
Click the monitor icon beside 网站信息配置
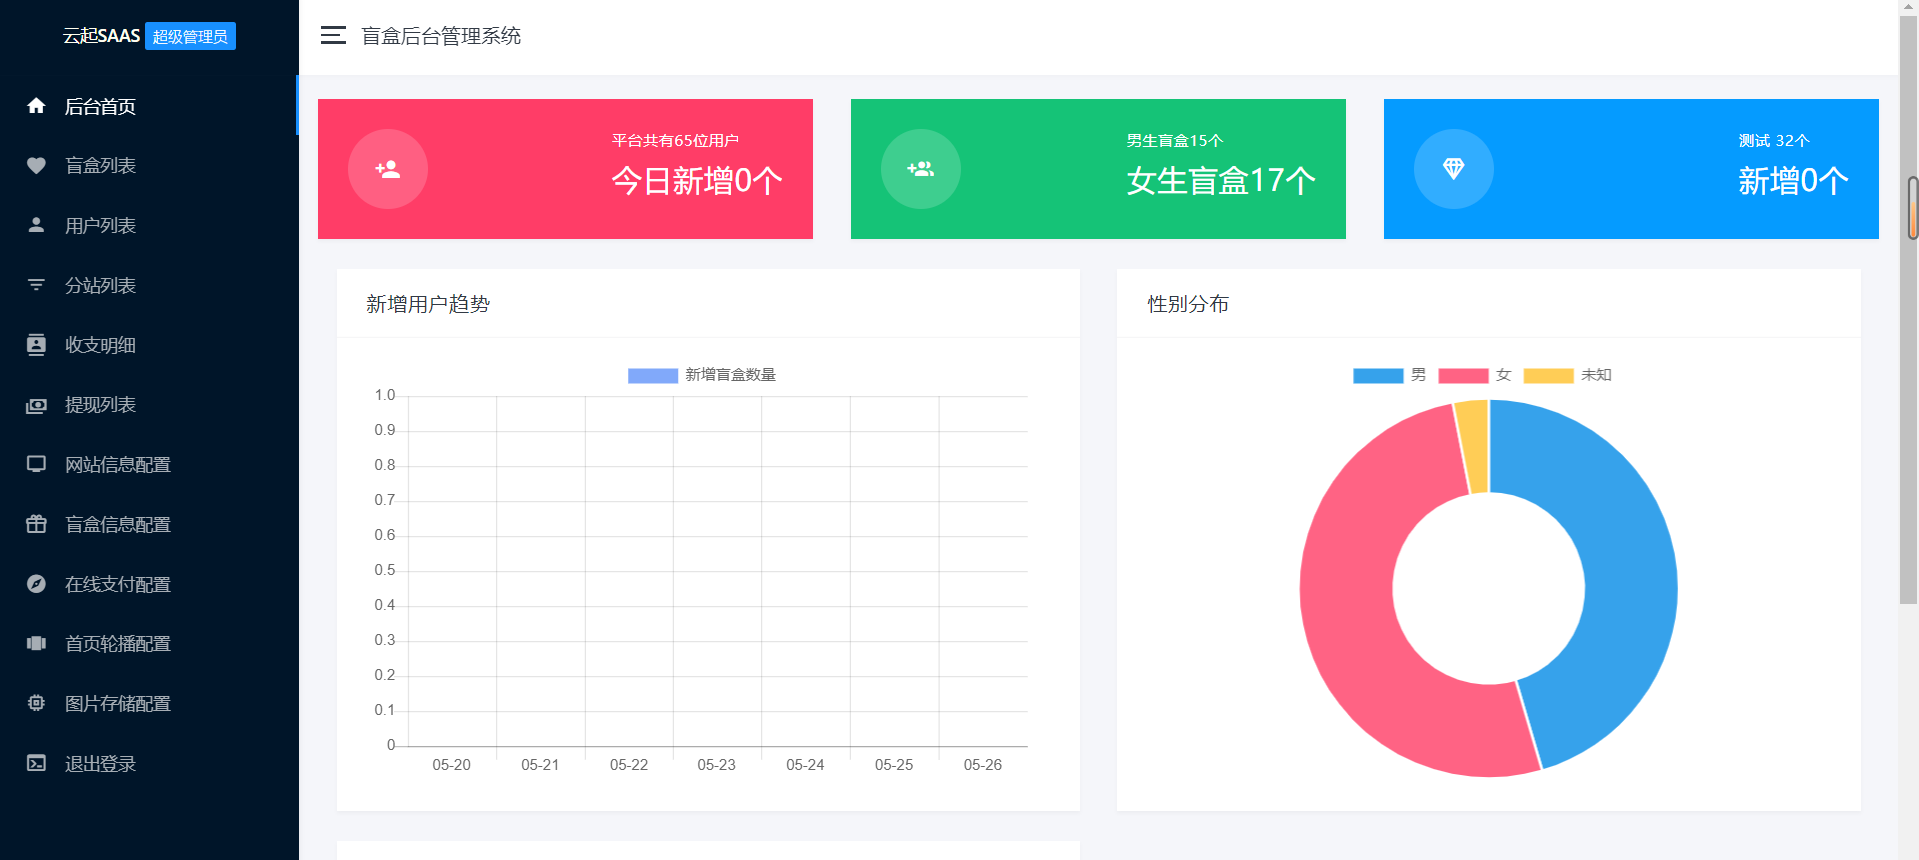(x=36, y=464)
